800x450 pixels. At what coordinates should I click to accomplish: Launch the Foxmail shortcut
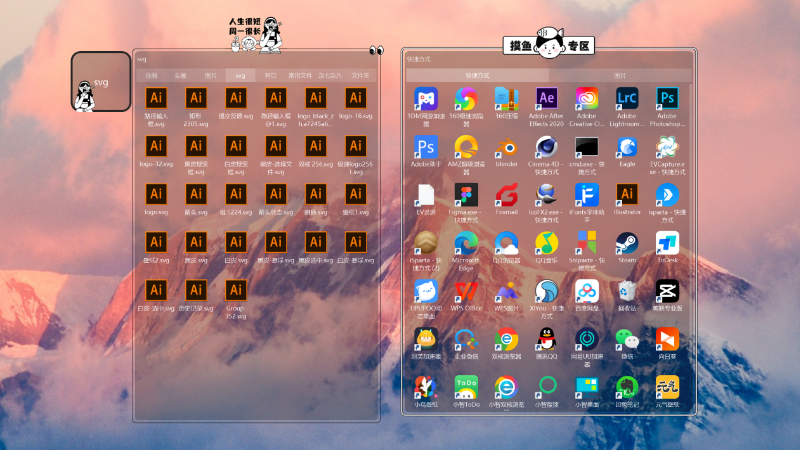[507, 195]
